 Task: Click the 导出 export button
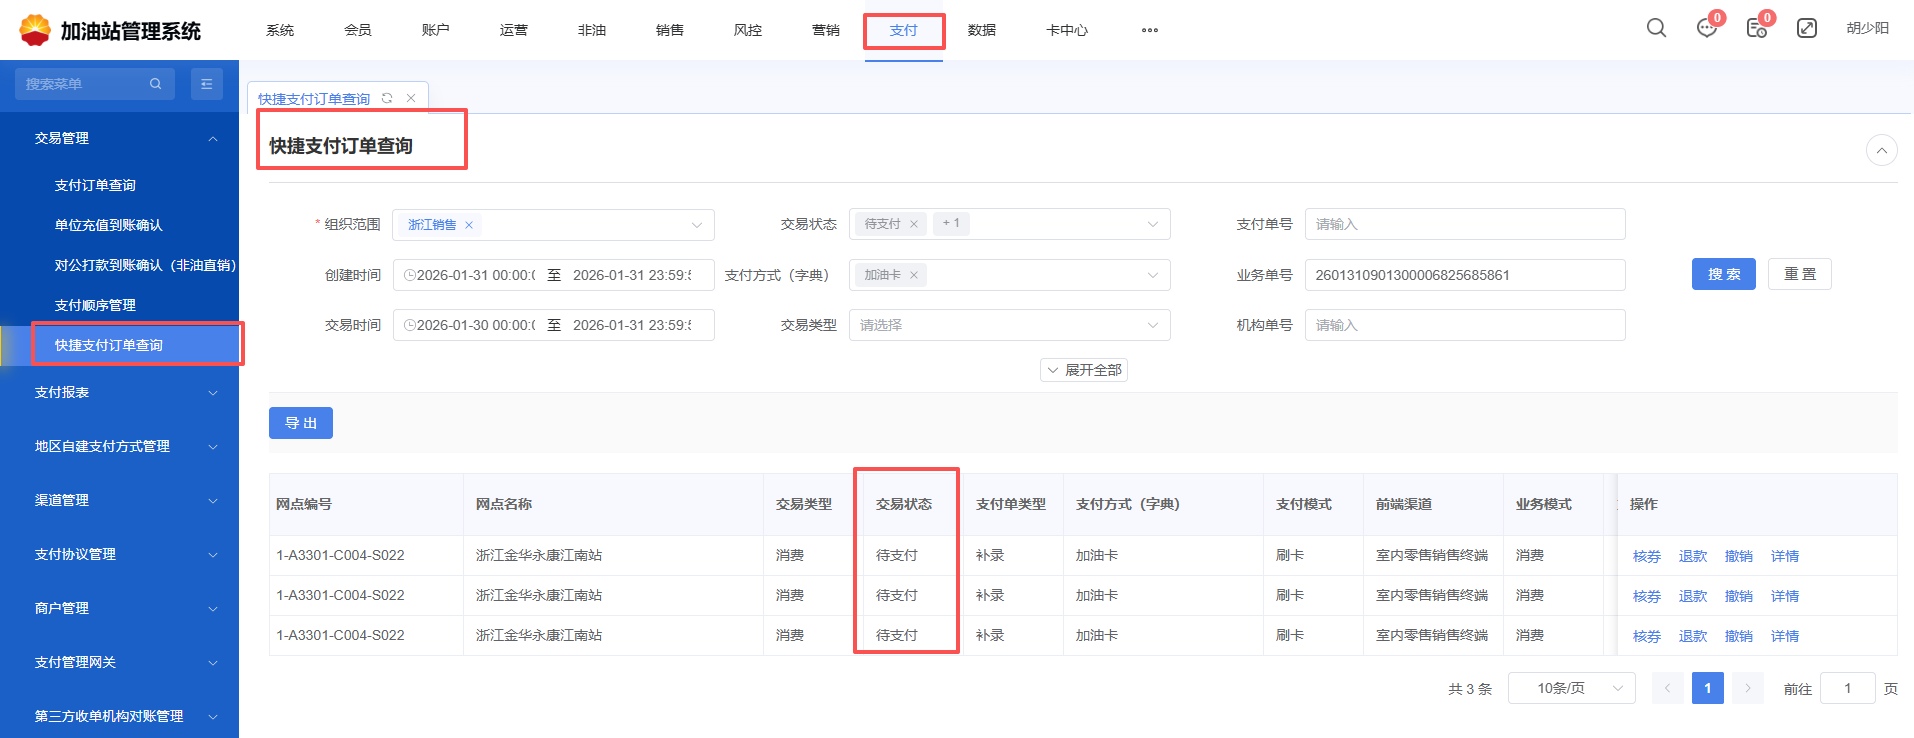pos(300,423)
